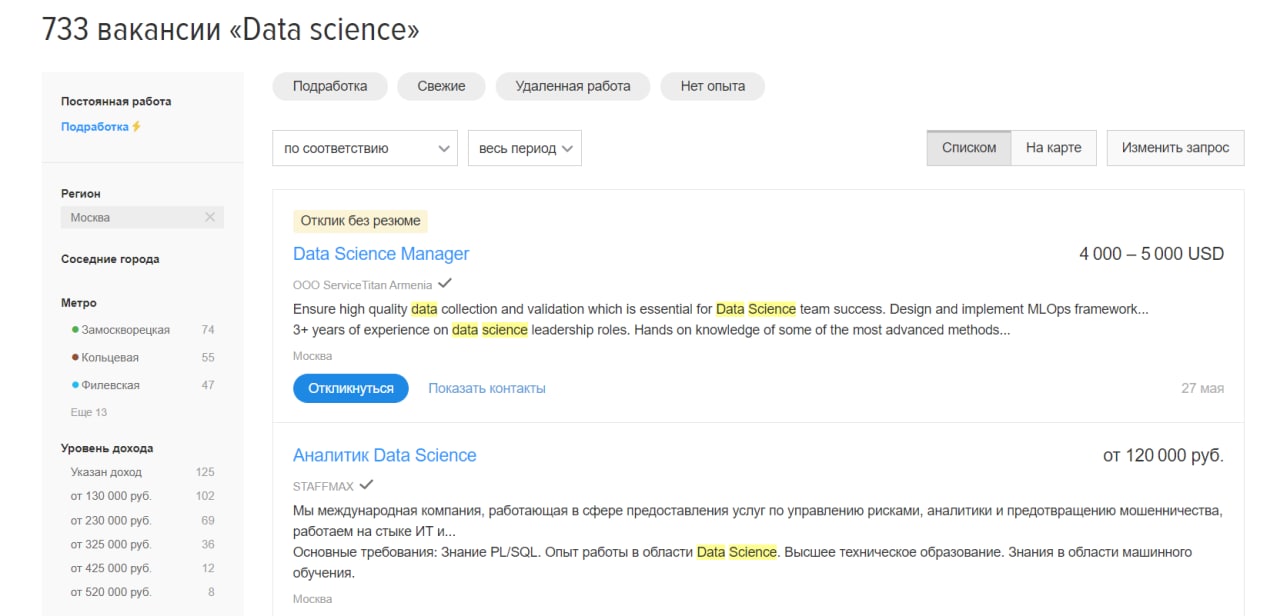This screenshot has height=616, width=1280.
Task: Select the green Замоскворецкая metro line
Action: coord(125,330)
